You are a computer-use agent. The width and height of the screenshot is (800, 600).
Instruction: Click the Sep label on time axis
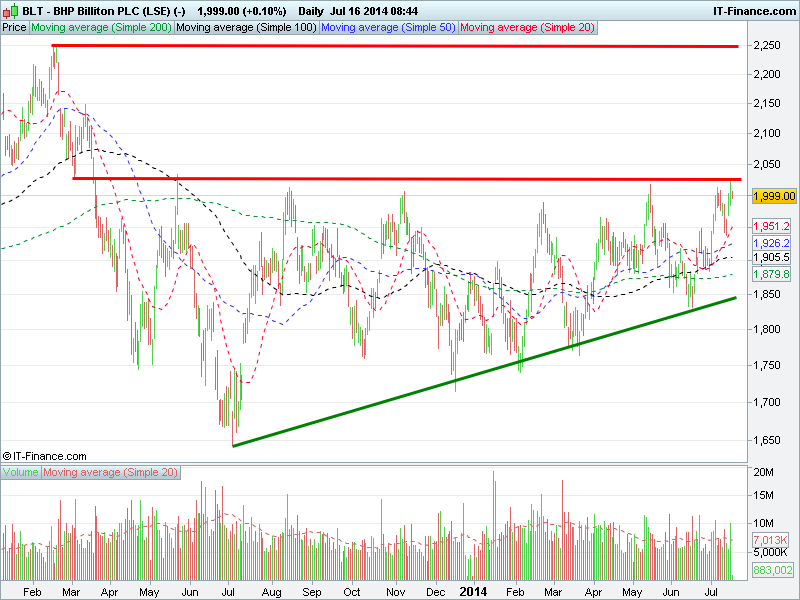(x=311, y=592)
